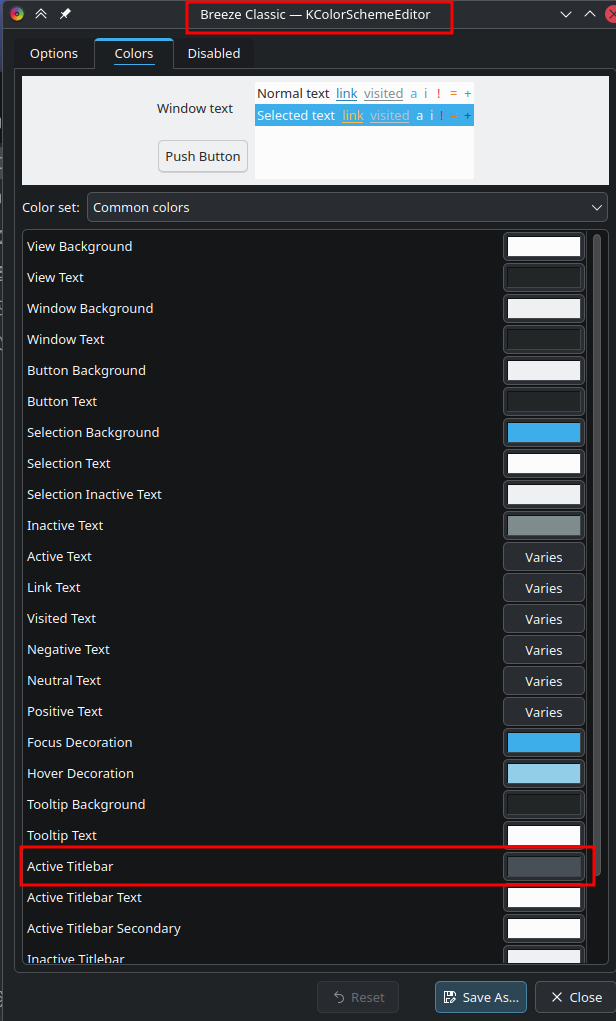This screenshot has width=616, height=1021.
Task: Click the Varies button for Link Text
Action: pos(544,588)
